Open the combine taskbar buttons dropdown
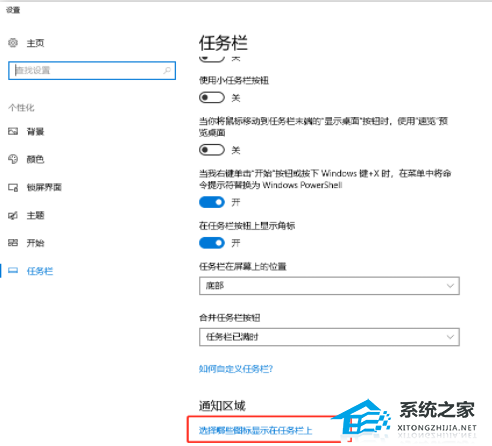 (x=329, y=337)
